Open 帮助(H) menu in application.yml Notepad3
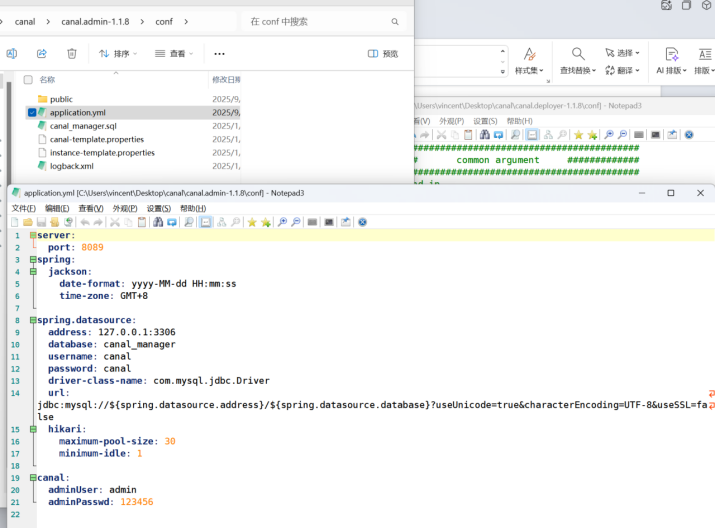The image size is (715, 528). 193,208
